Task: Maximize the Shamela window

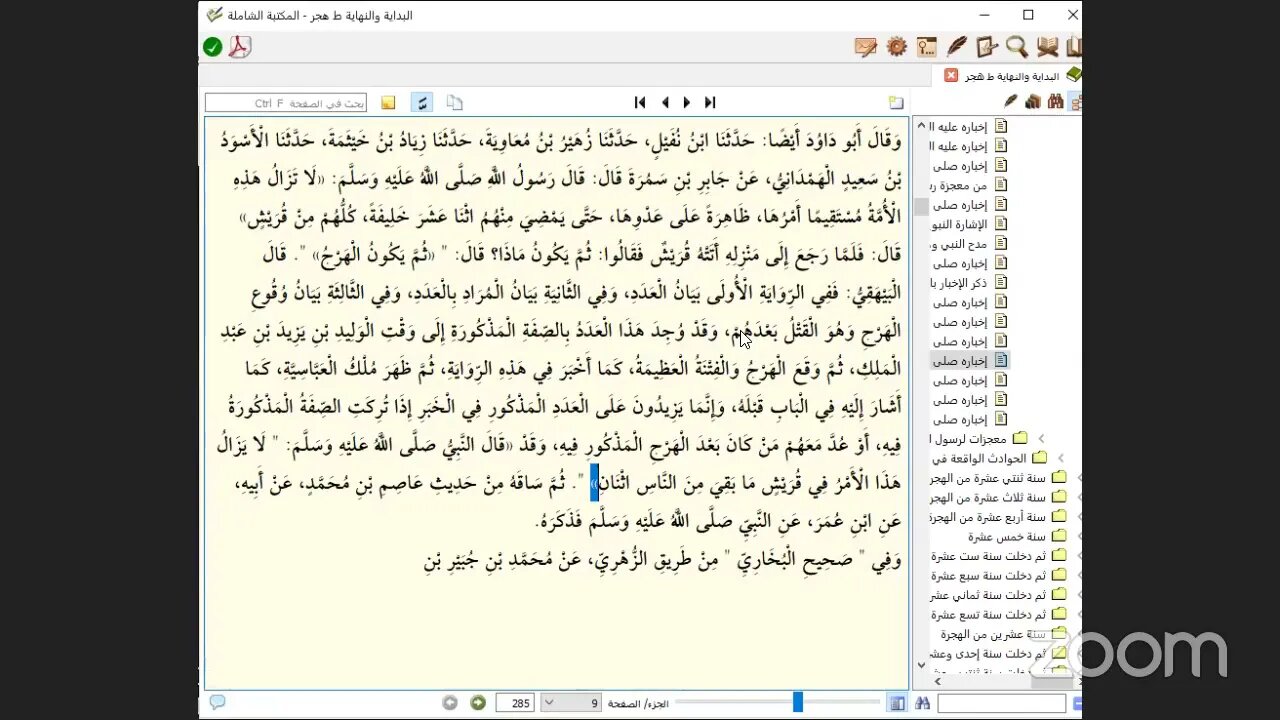Action: click(1028, 15)
